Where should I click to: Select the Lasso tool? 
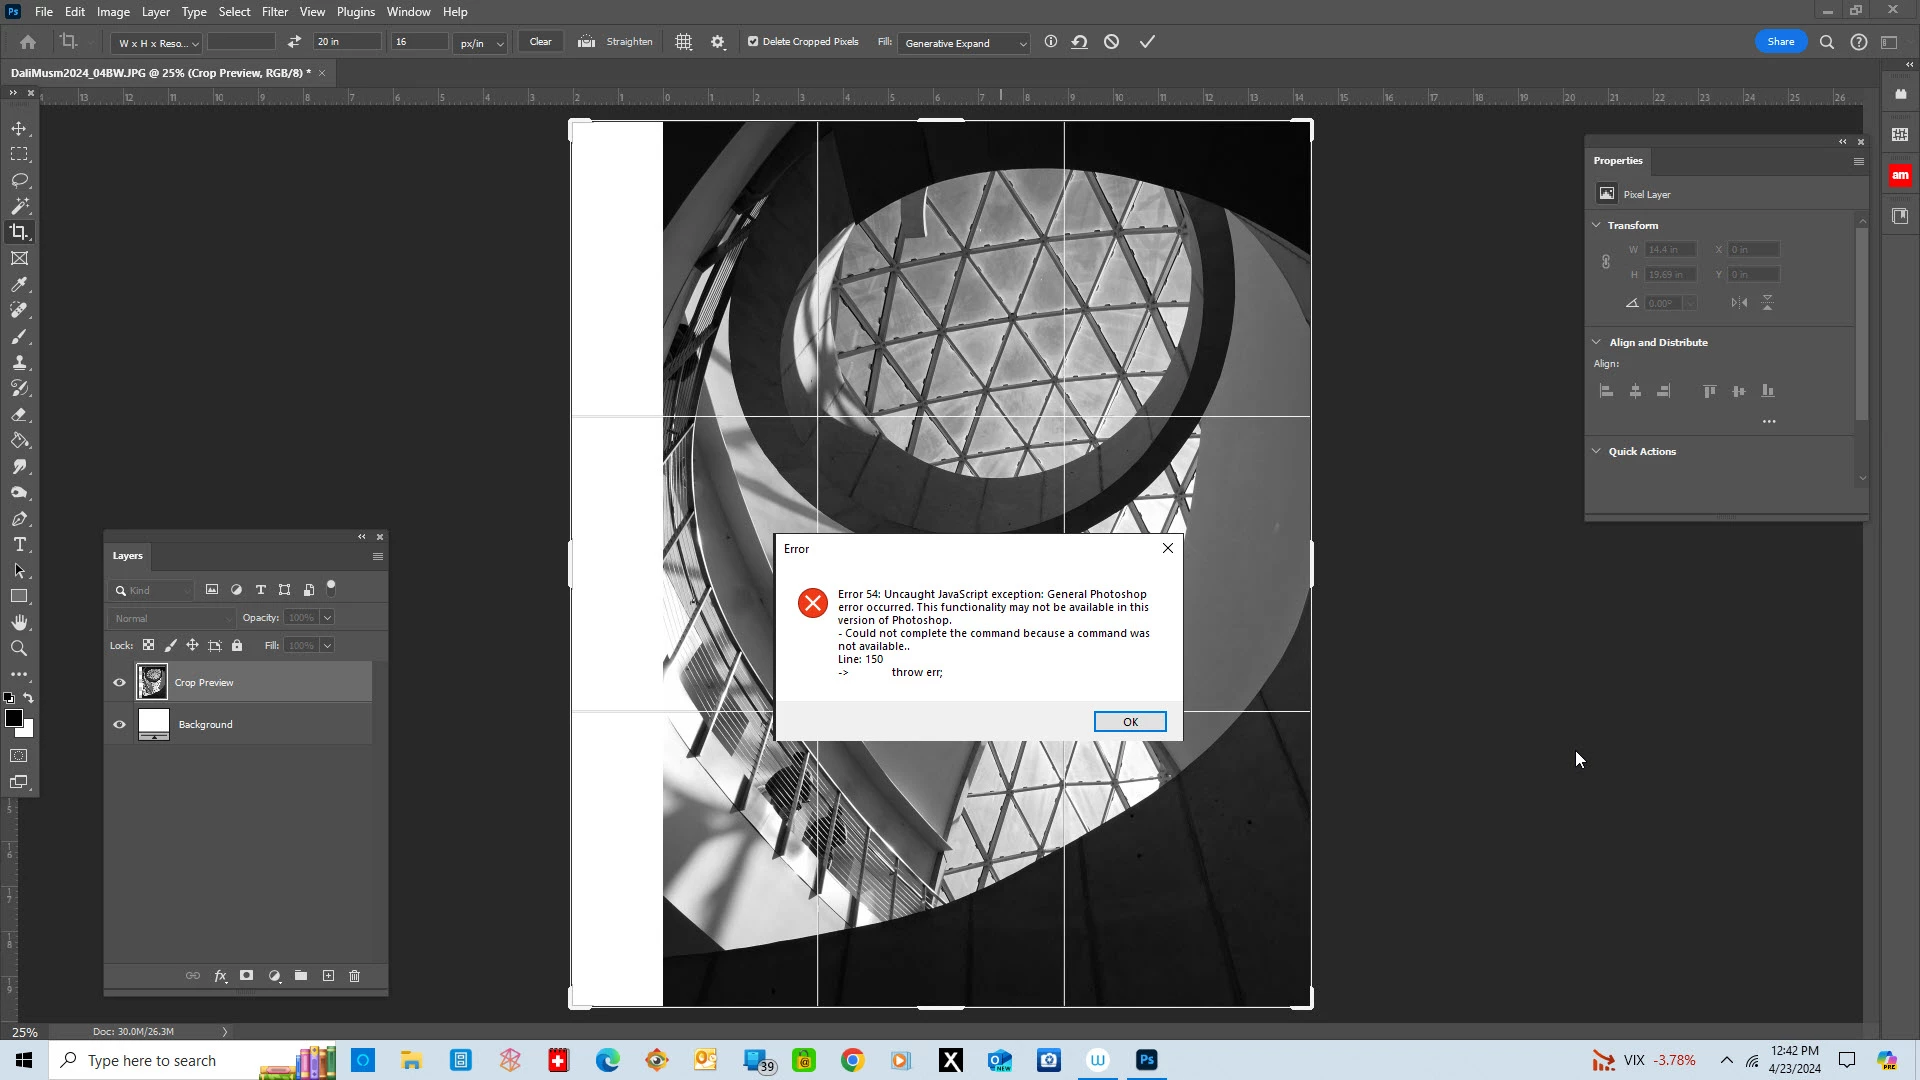coord(19,180)
